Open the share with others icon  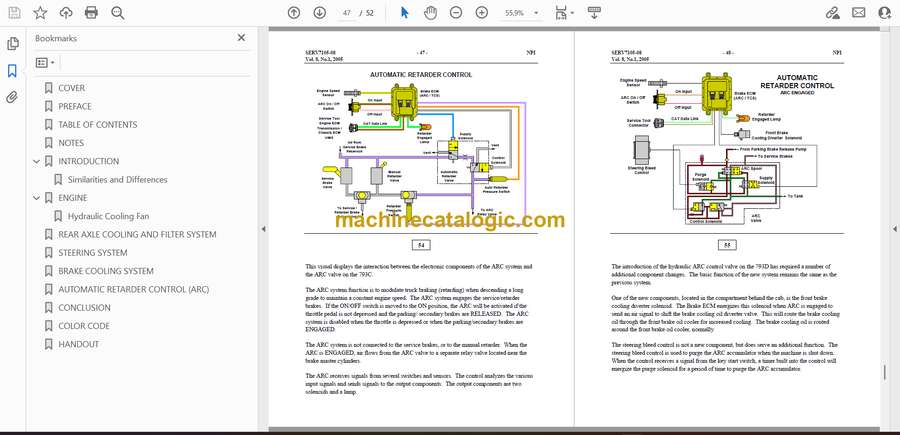coord(885,13)
